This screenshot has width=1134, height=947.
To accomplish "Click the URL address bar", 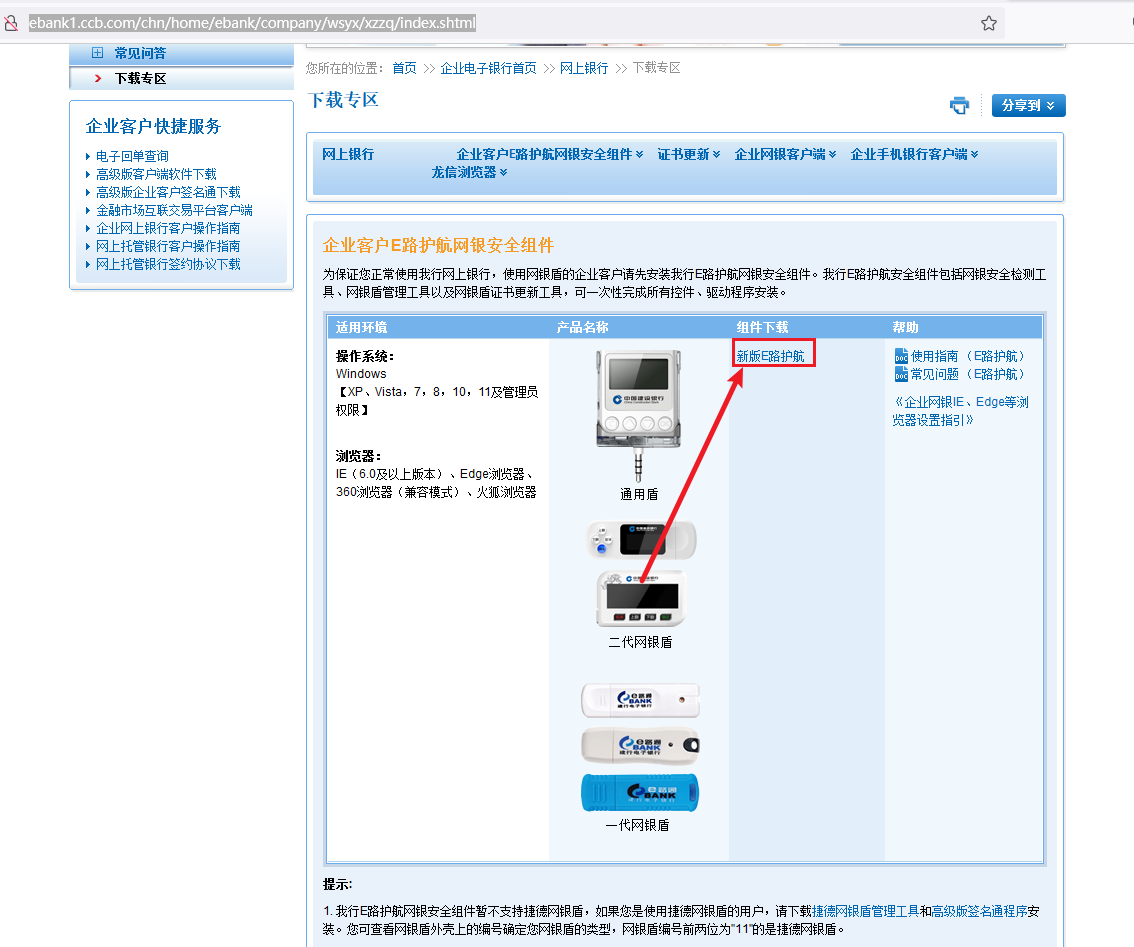I will tap(500, 23).
